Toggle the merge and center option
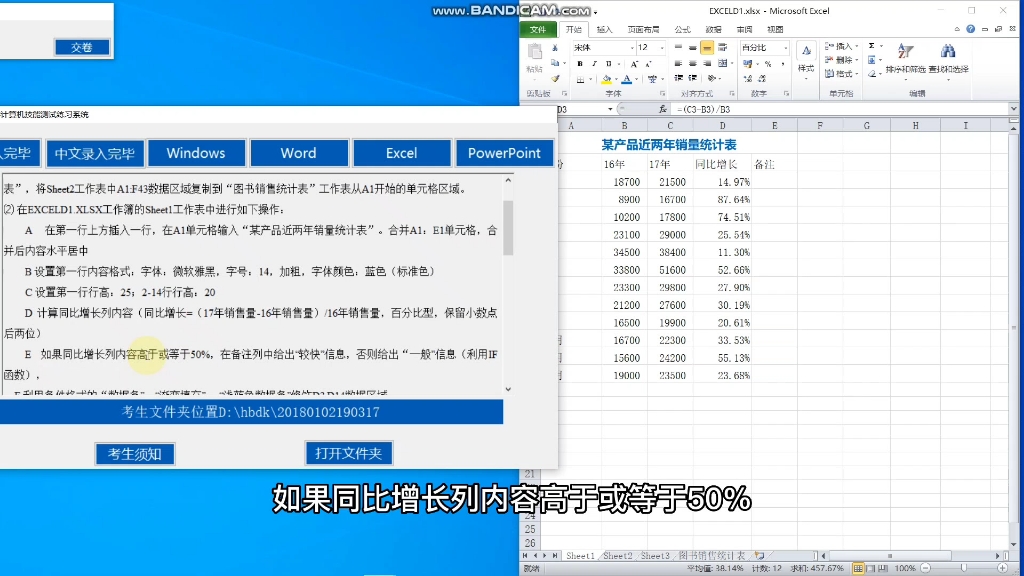This screenshot has width=1024, height=576. pyautogui.click(x=723, y=64)
